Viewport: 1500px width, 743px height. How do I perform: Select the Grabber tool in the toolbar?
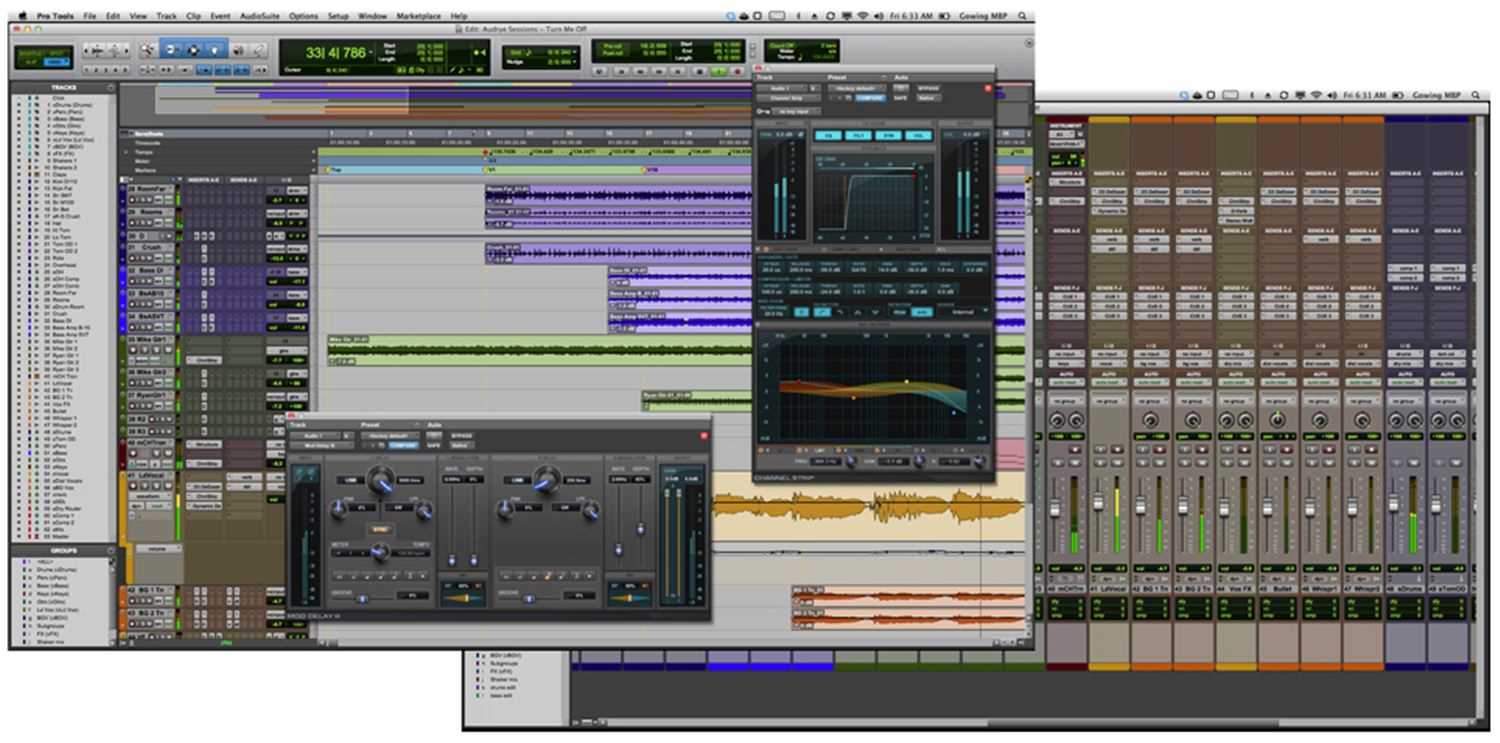(216, 51)
